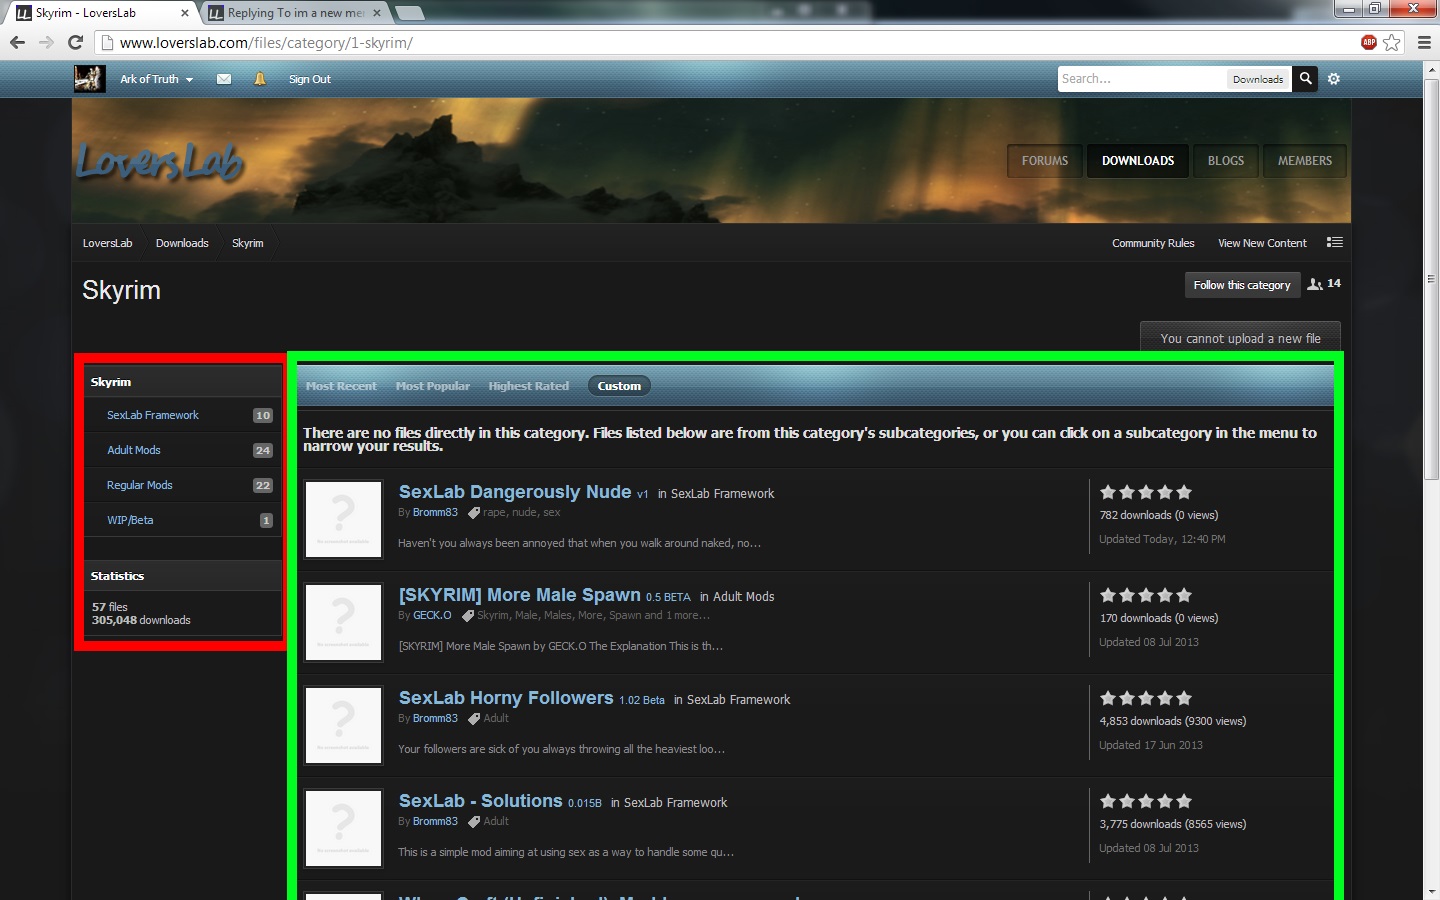Image resolution: width=1440 pixels, height=900 pixels.
Task: Open the messages envelope icon
Action: [224, 79]
